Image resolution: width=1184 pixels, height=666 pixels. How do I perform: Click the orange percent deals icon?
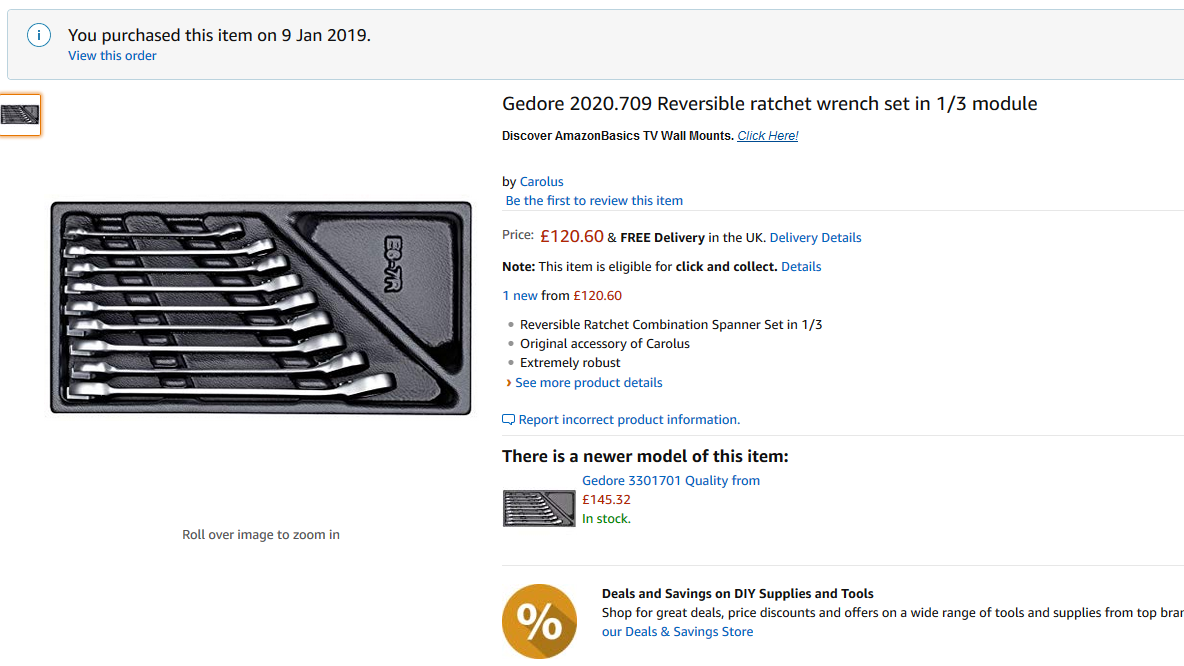pos(539,621)
